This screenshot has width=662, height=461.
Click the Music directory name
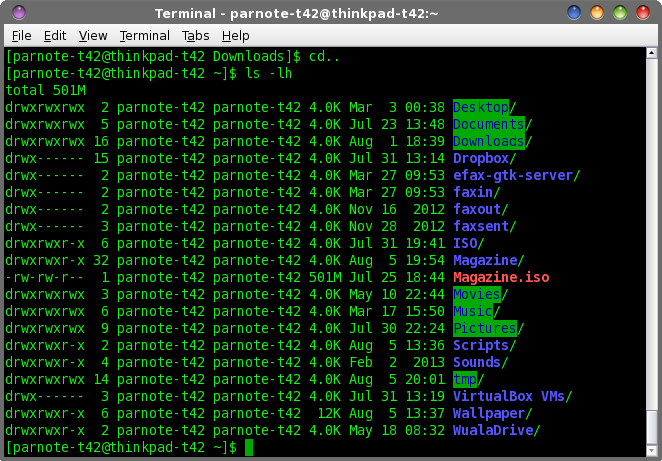point(473,312)
